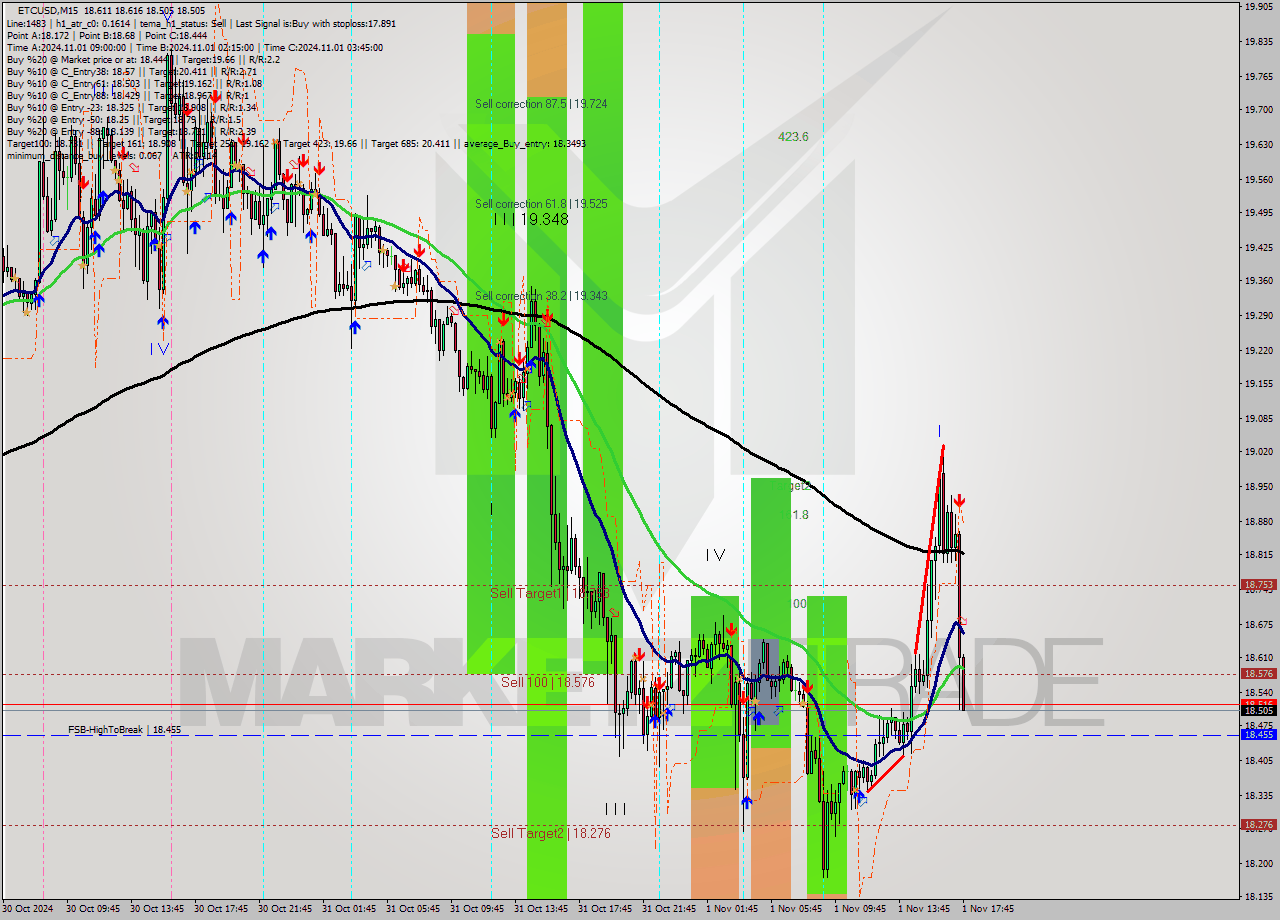Click the 'I I I' wave label near 18.3
Image resolution: width=1280 pixels, height=920 pixels.
click(x=615, y=808)
